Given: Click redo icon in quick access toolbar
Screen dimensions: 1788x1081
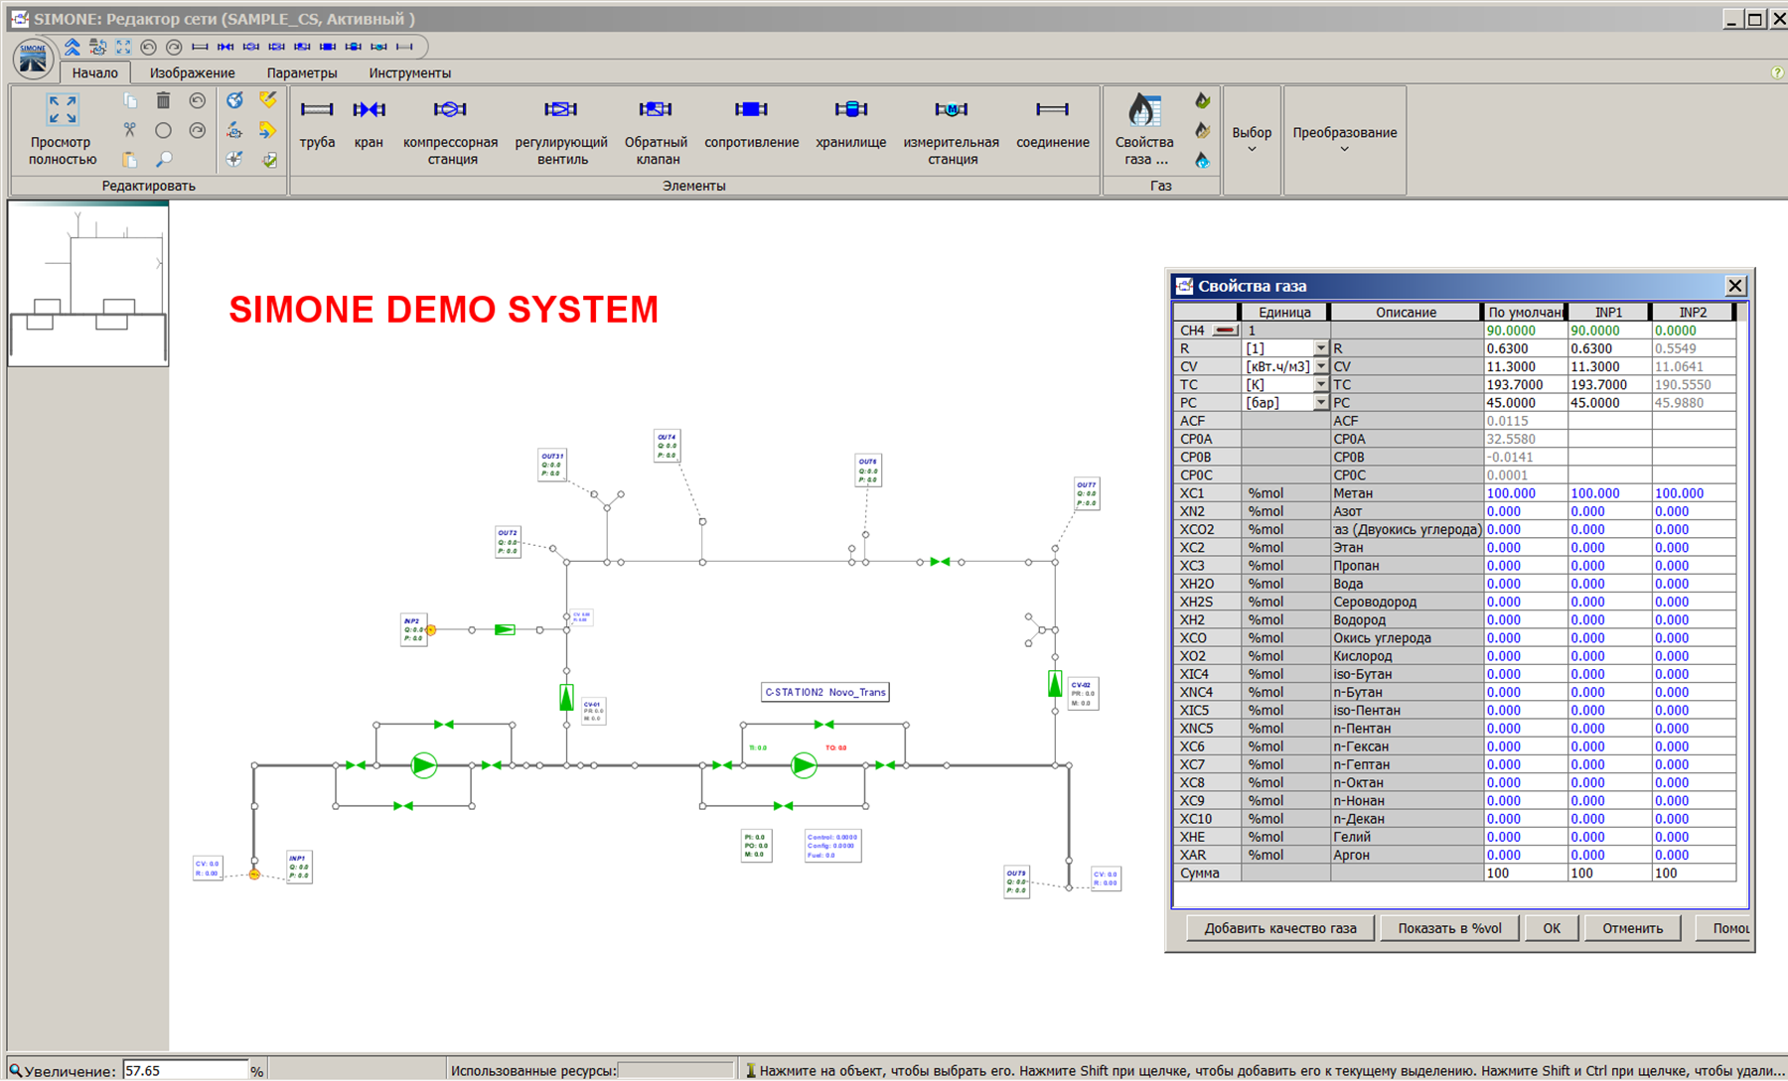Looking at the screenshot, I should [x=174, y=46].
